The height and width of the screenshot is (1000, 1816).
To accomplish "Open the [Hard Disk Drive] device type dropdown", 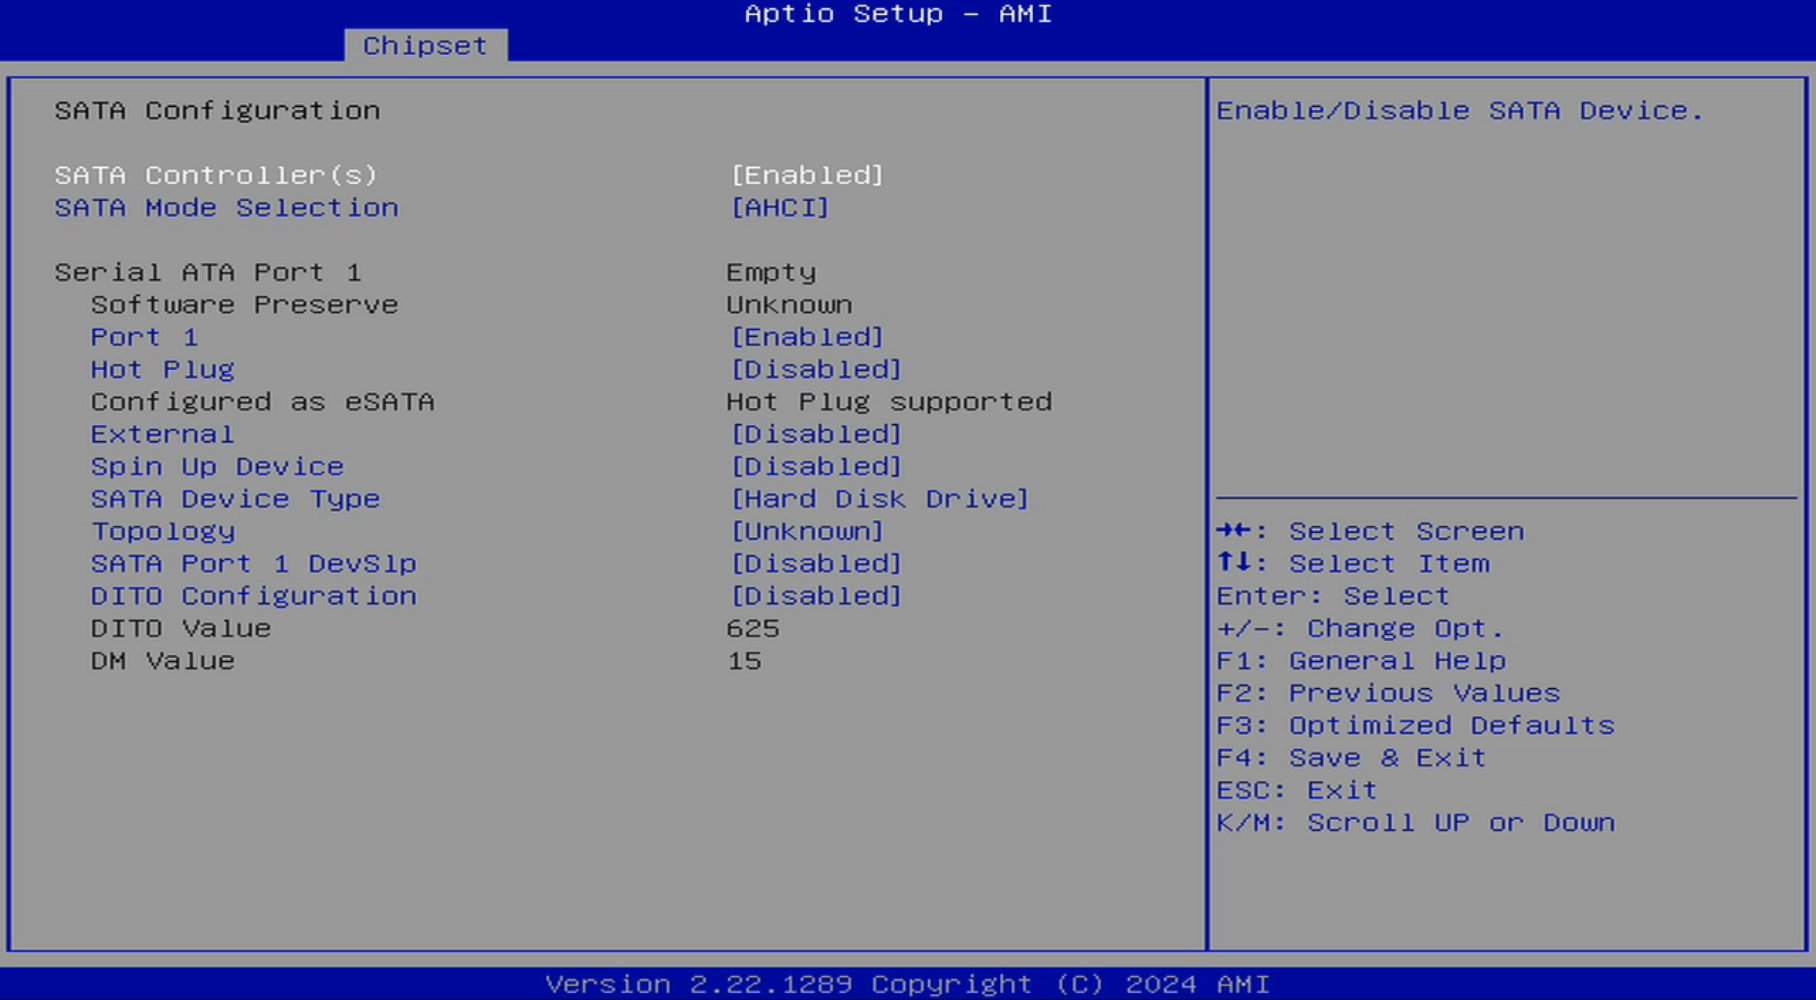I will 879,499.
